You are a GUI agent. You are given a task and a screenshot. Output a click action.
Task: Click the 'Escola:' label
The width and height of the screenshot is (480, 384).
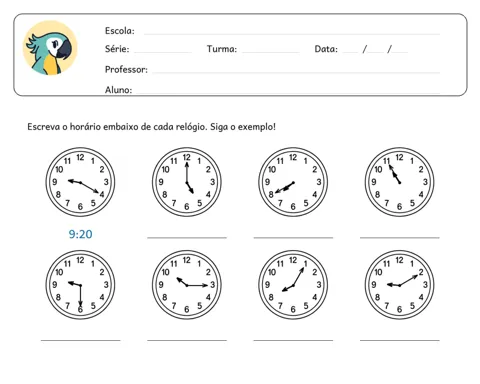120,31
